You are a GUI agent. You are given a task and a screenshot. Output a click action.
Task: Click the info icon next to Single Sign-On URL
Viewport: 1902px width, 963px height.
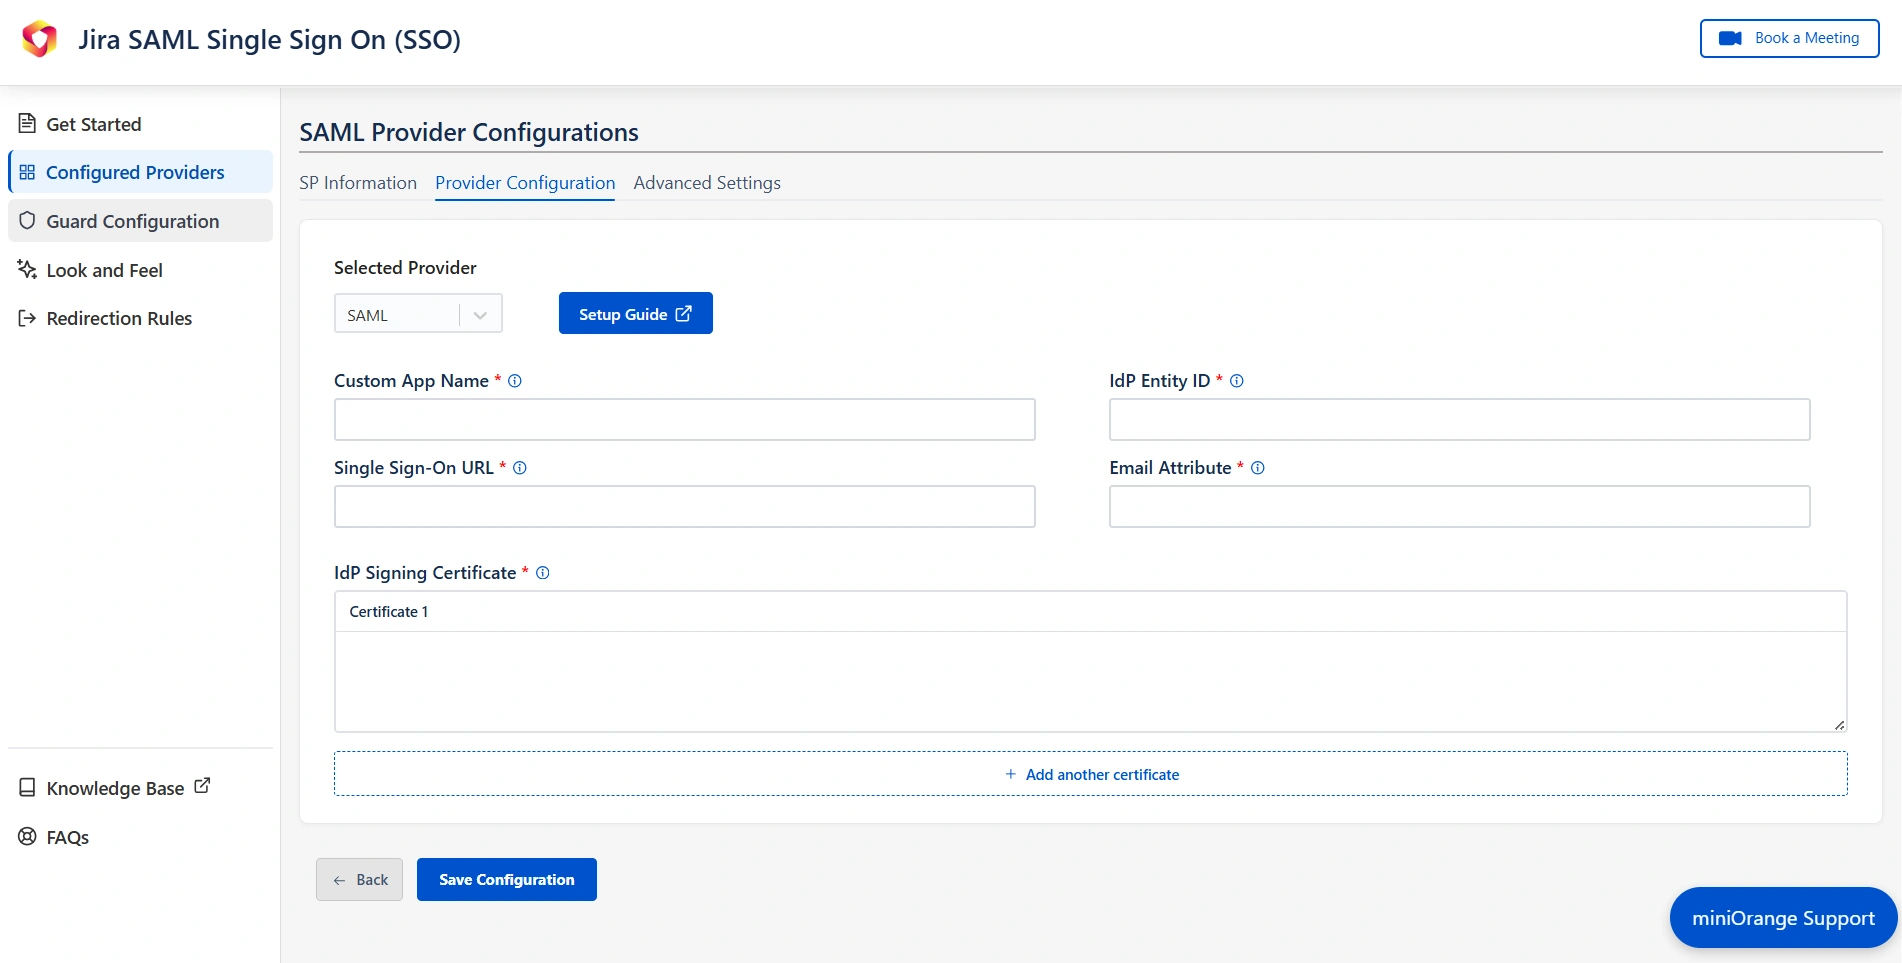coord(520,468)
